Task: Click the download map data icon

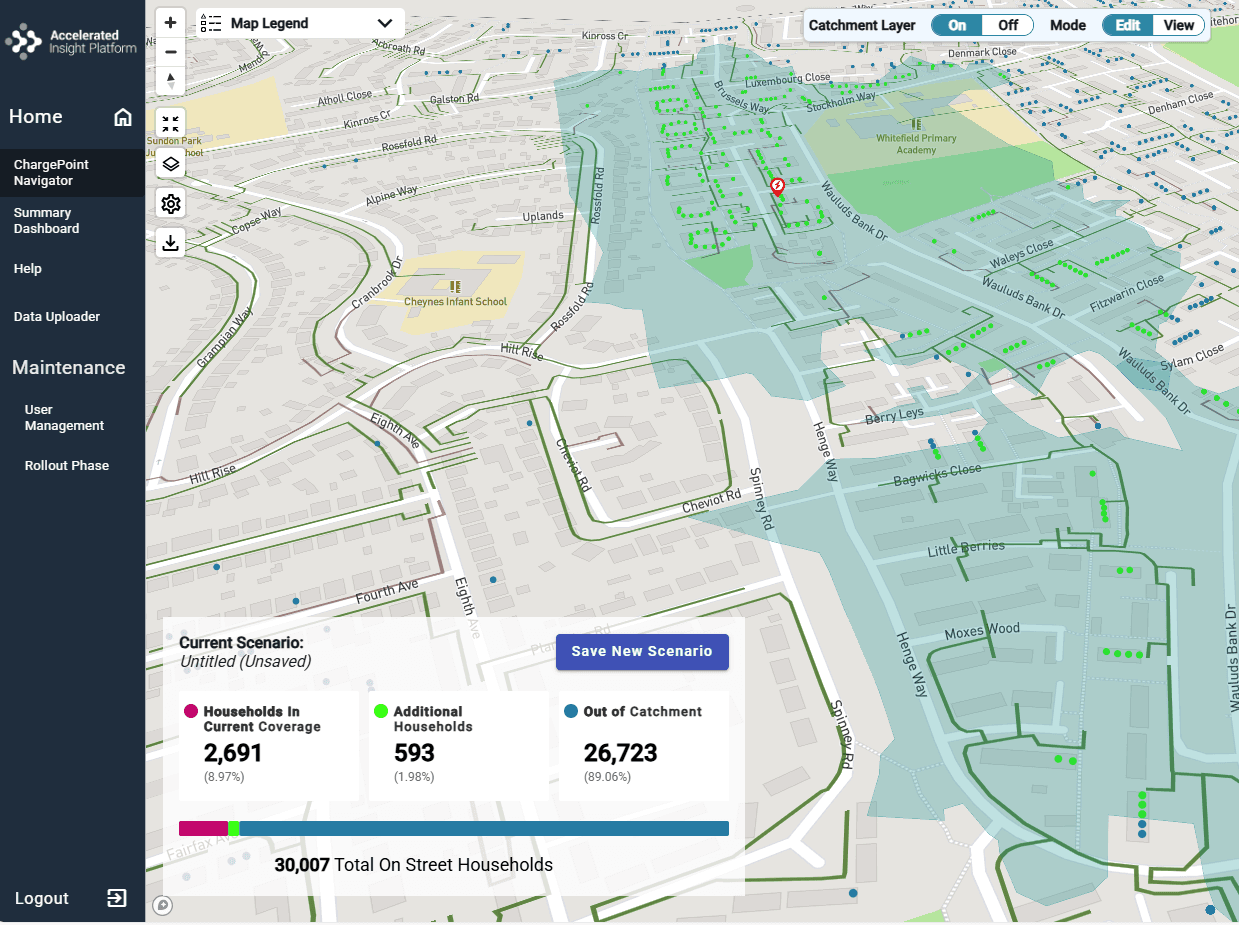Action: 171,243
